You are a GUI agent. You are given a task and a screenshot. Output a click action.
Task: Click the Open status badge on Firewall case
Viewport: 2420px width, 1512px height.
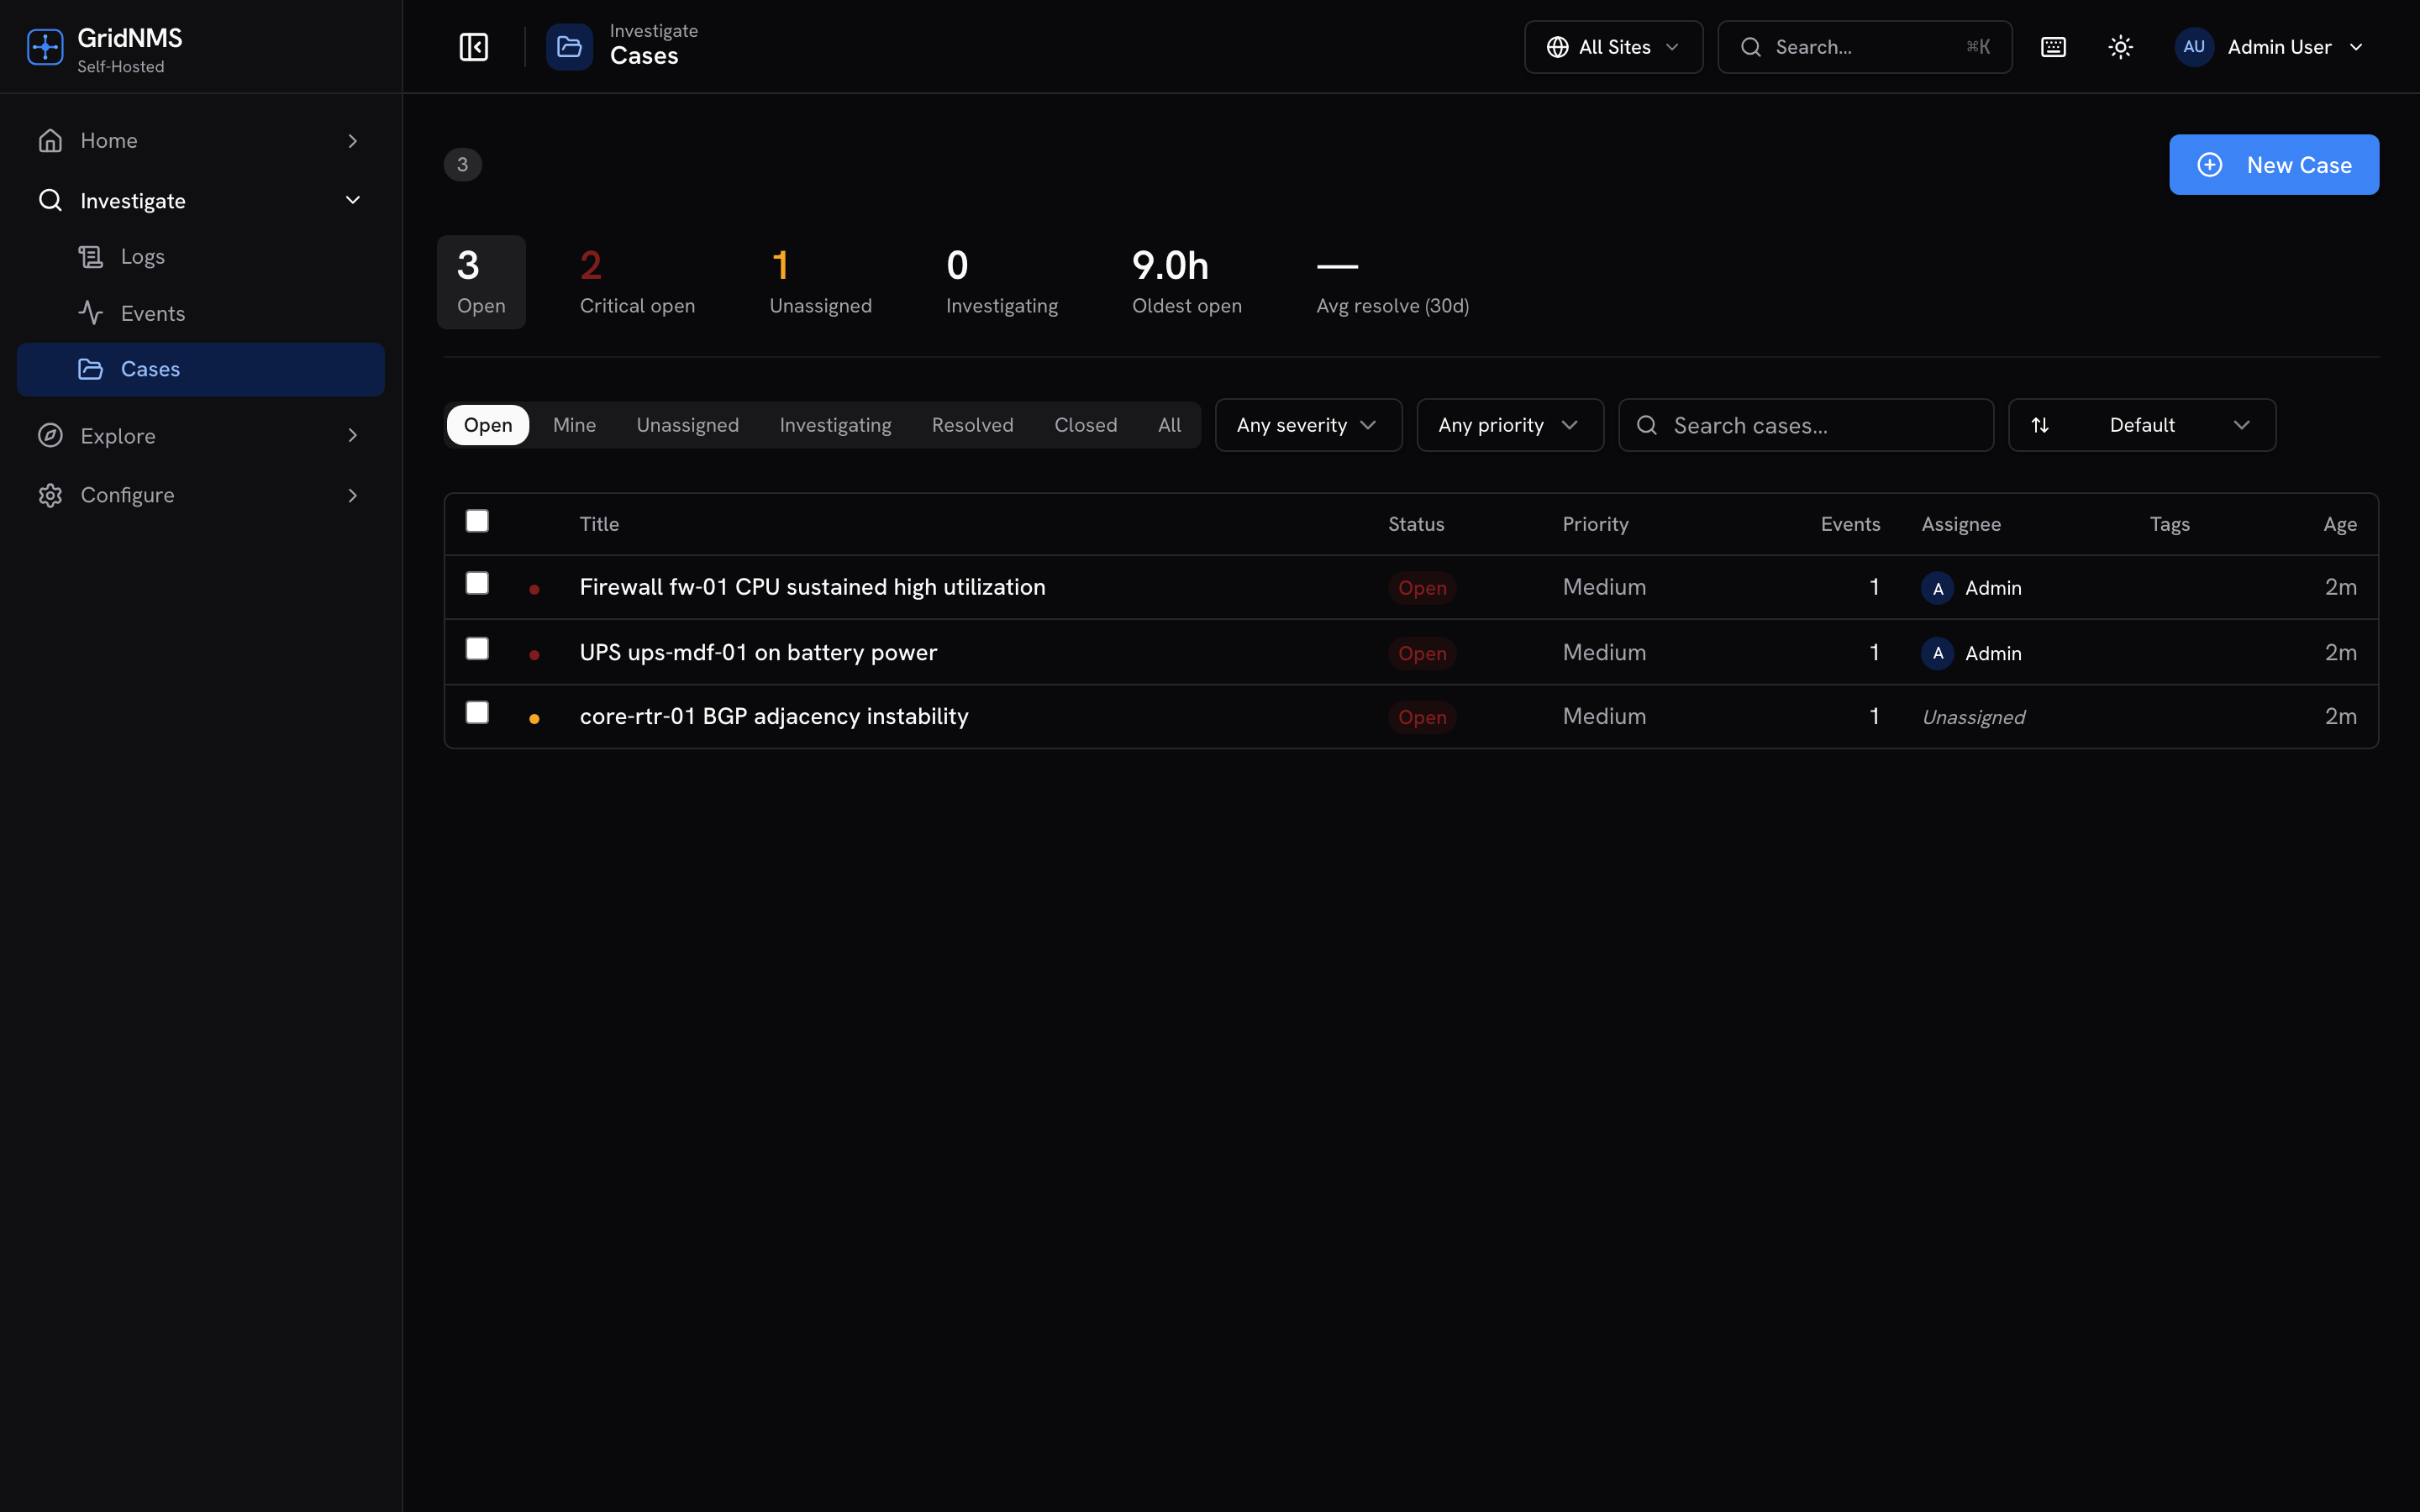(1422, 588)
